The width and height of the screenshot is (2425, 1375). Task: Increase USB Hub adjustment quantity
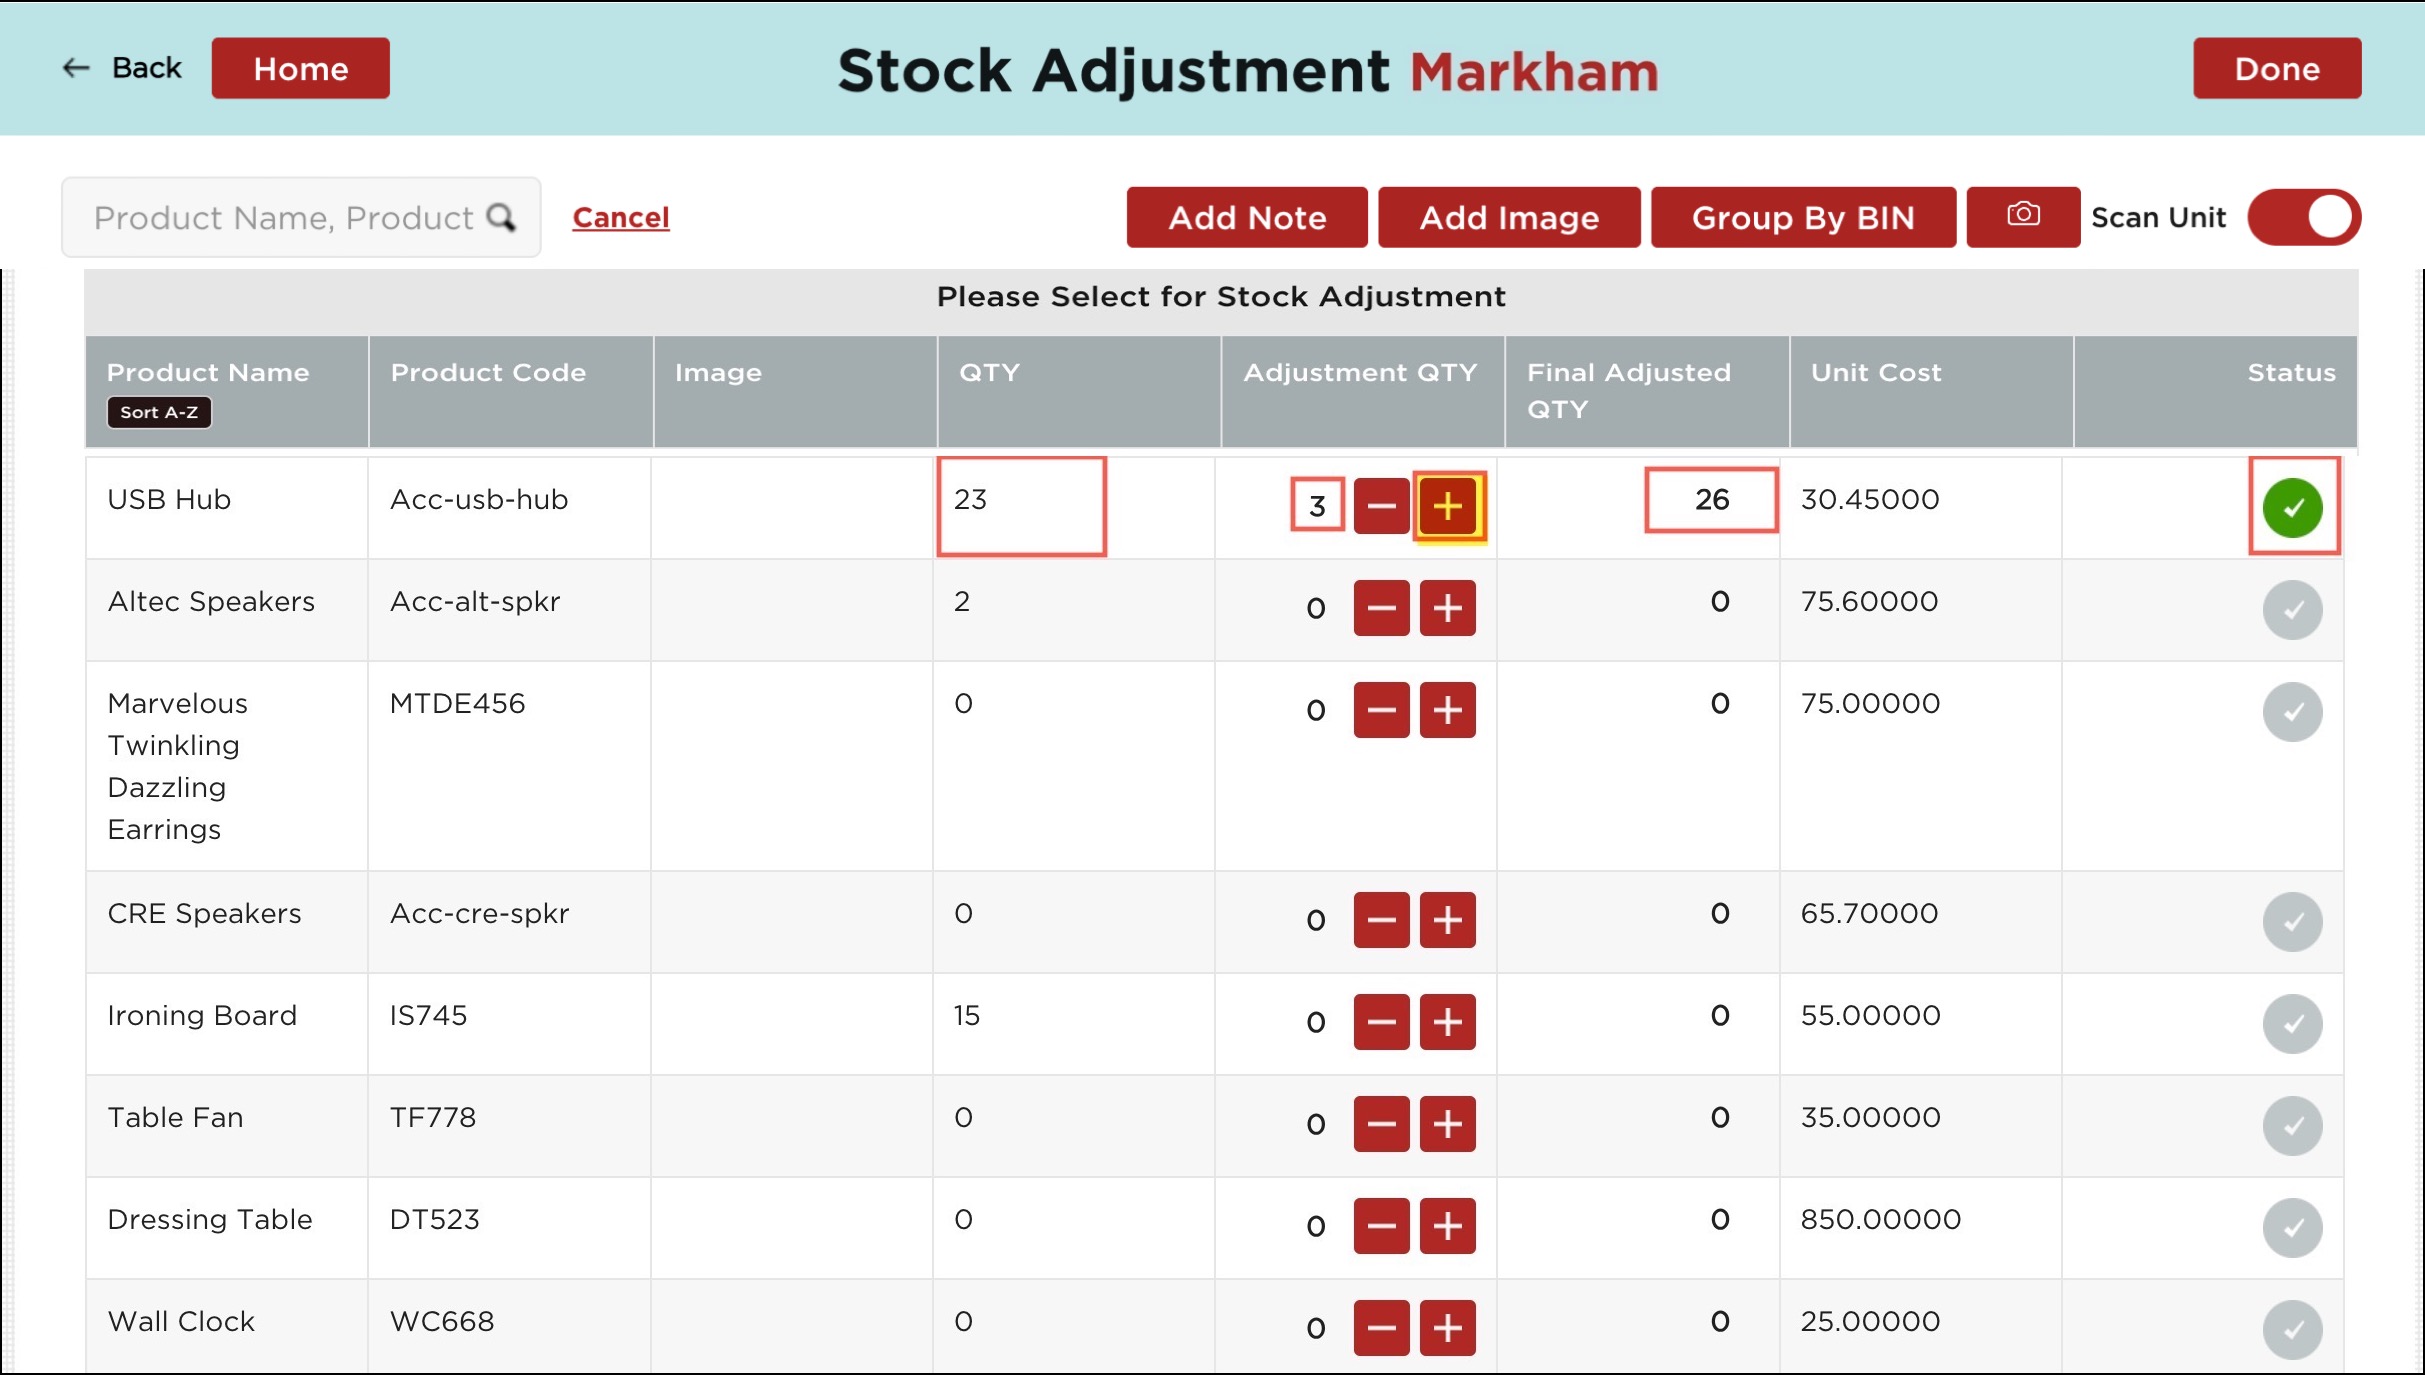1447,506
